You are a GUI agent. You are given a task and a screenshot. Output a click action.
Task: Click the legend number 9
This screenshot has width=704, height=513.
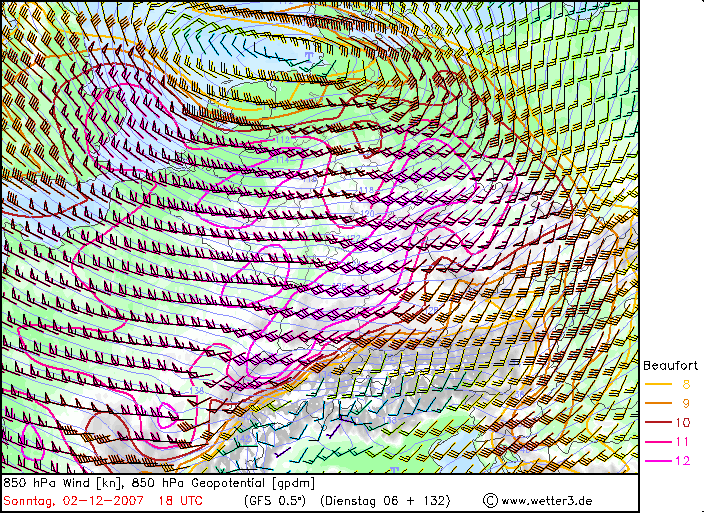[x=686, y=403]
